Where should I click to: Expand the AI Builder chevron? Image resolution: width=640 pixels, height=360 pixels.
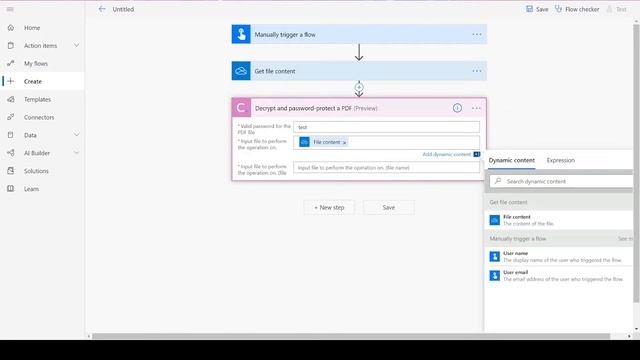tap(76, 153)
